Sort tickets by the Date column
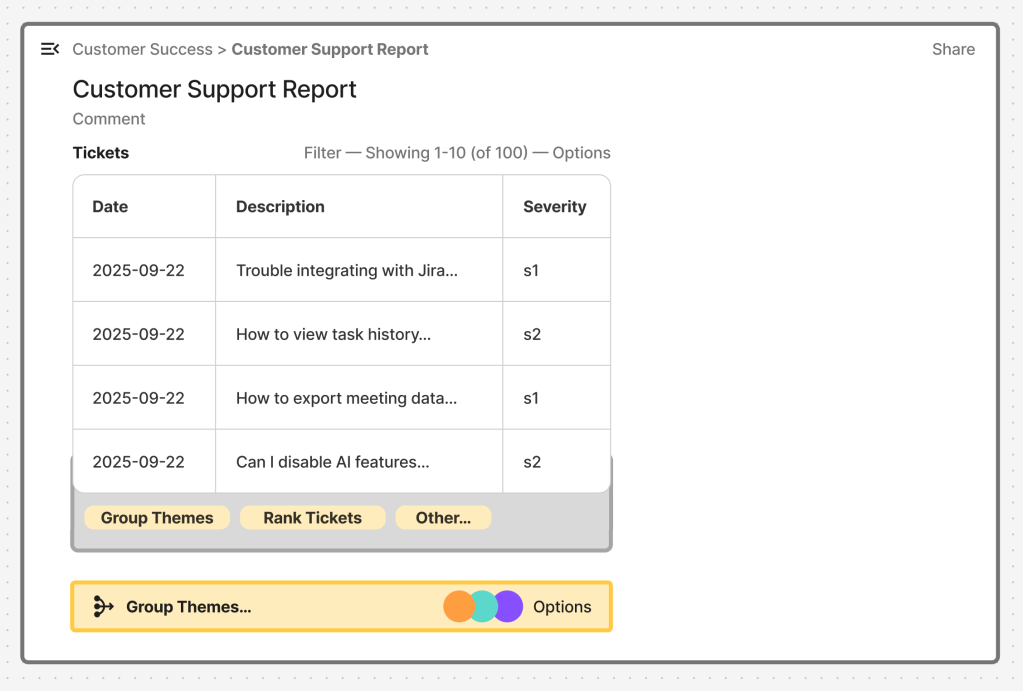 pos(110,206)
